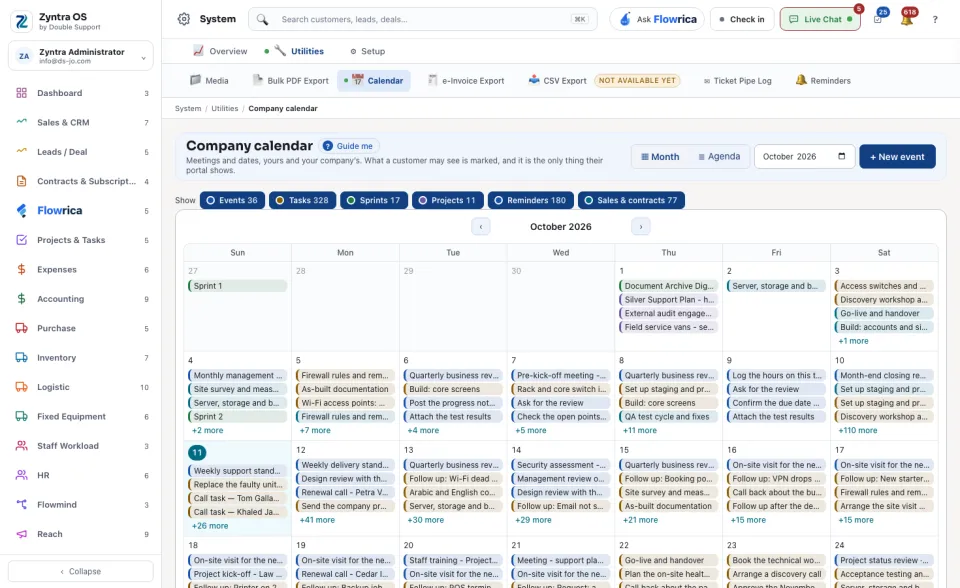This screenshot has height=588, width=960.
Task: Click the Fixed Equipment icon
Action: tap(21, 416)
